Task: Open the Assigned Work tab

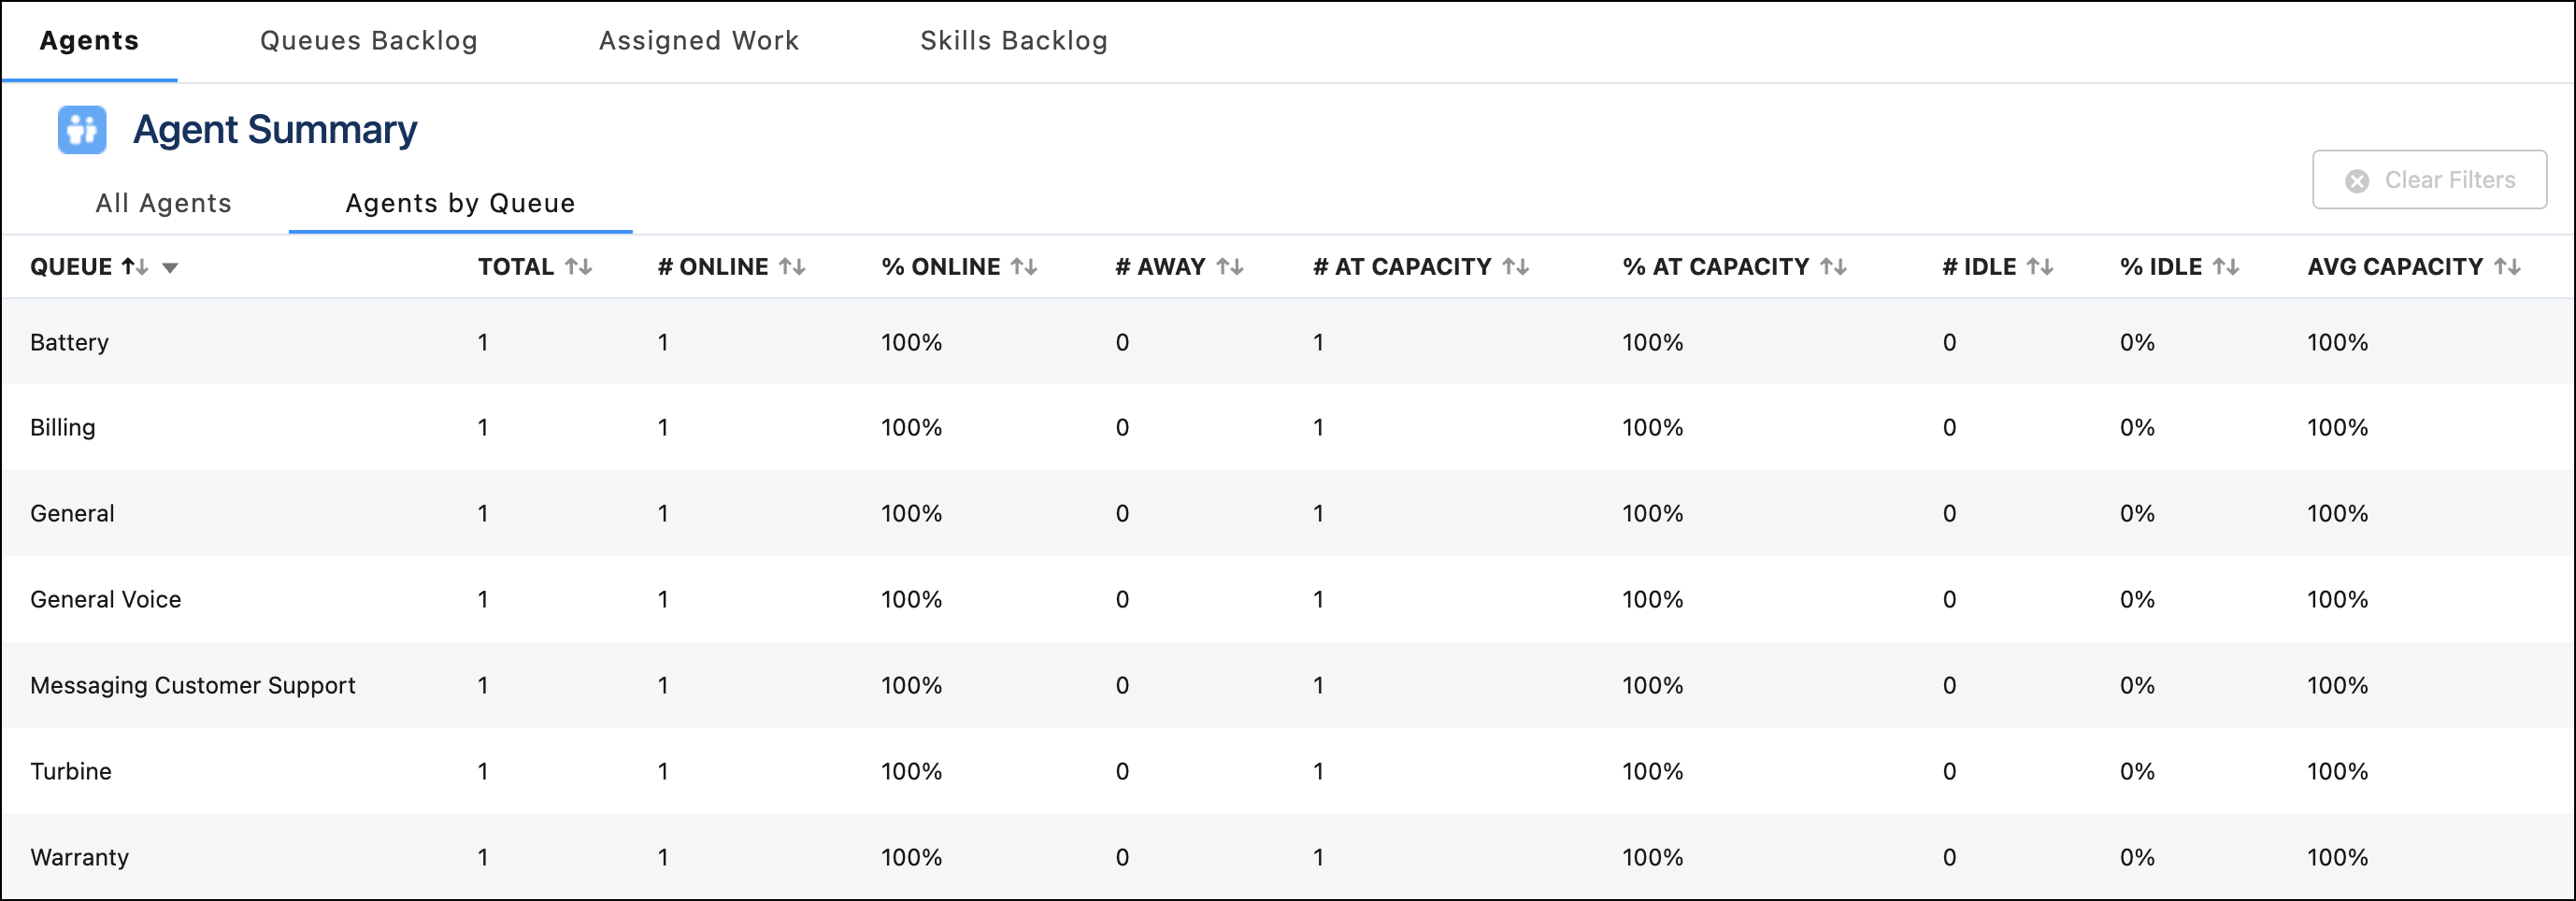Action: (x=698, y=40)
